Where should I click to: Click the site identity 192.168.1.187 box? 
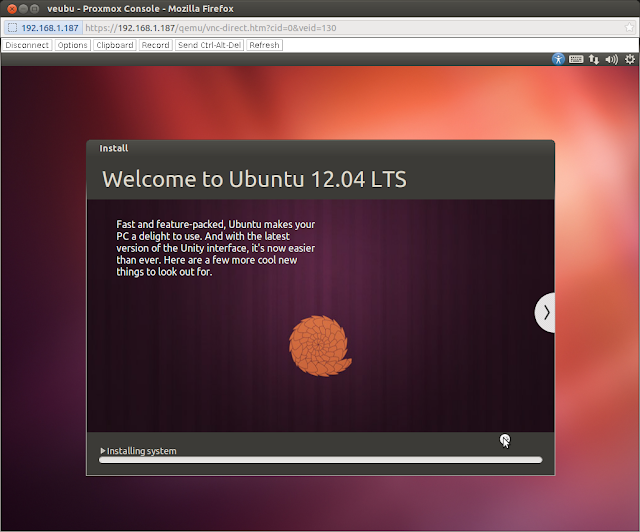43,28
